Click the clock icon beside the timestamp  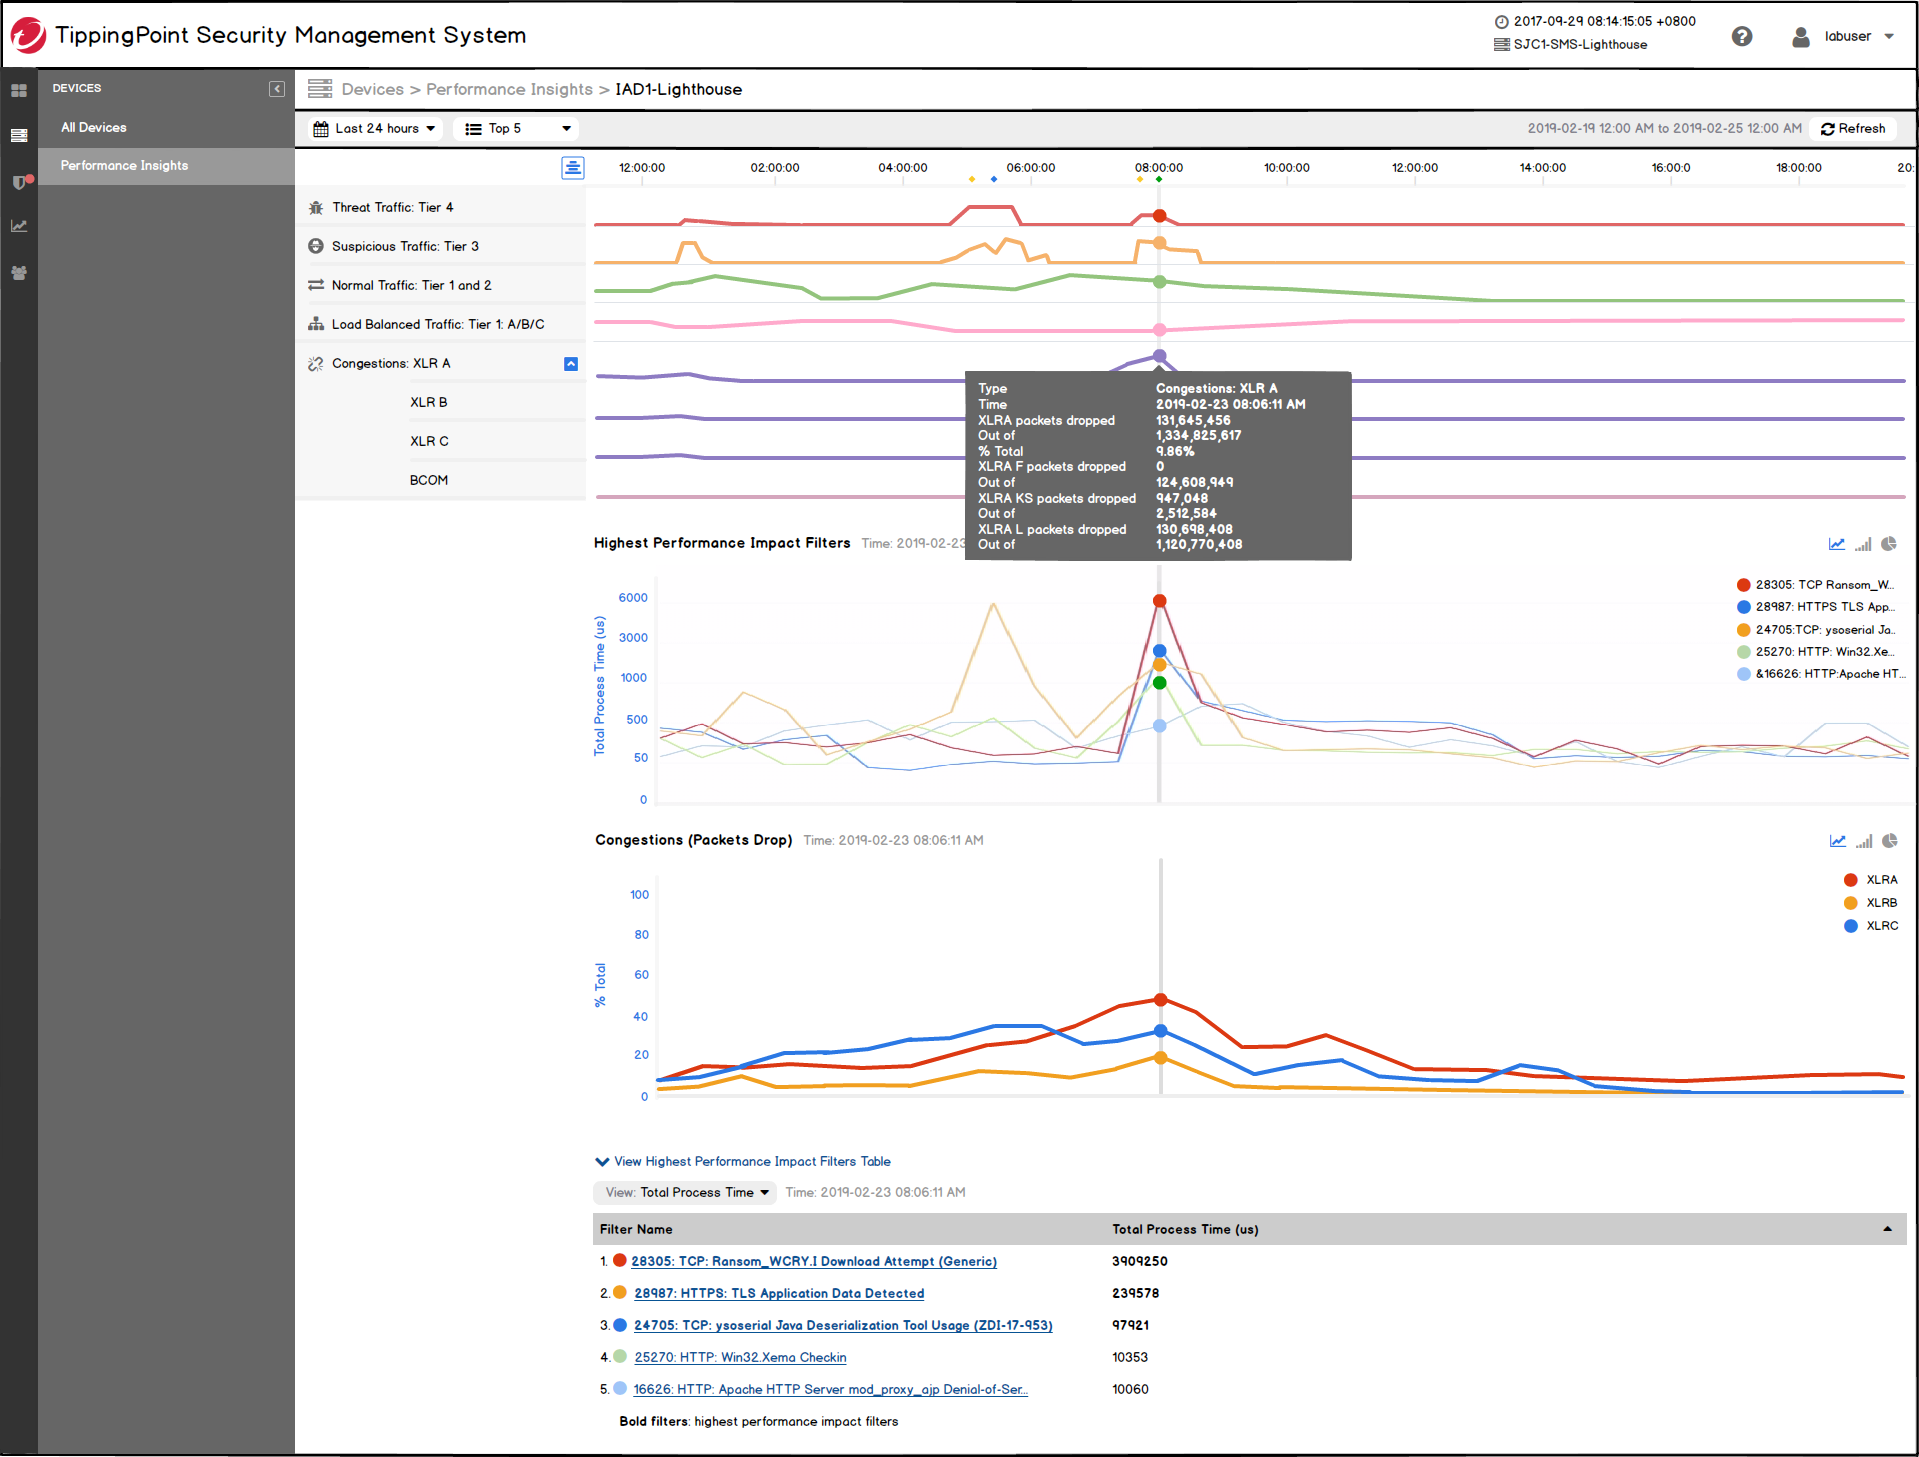tap(1501, 22)
